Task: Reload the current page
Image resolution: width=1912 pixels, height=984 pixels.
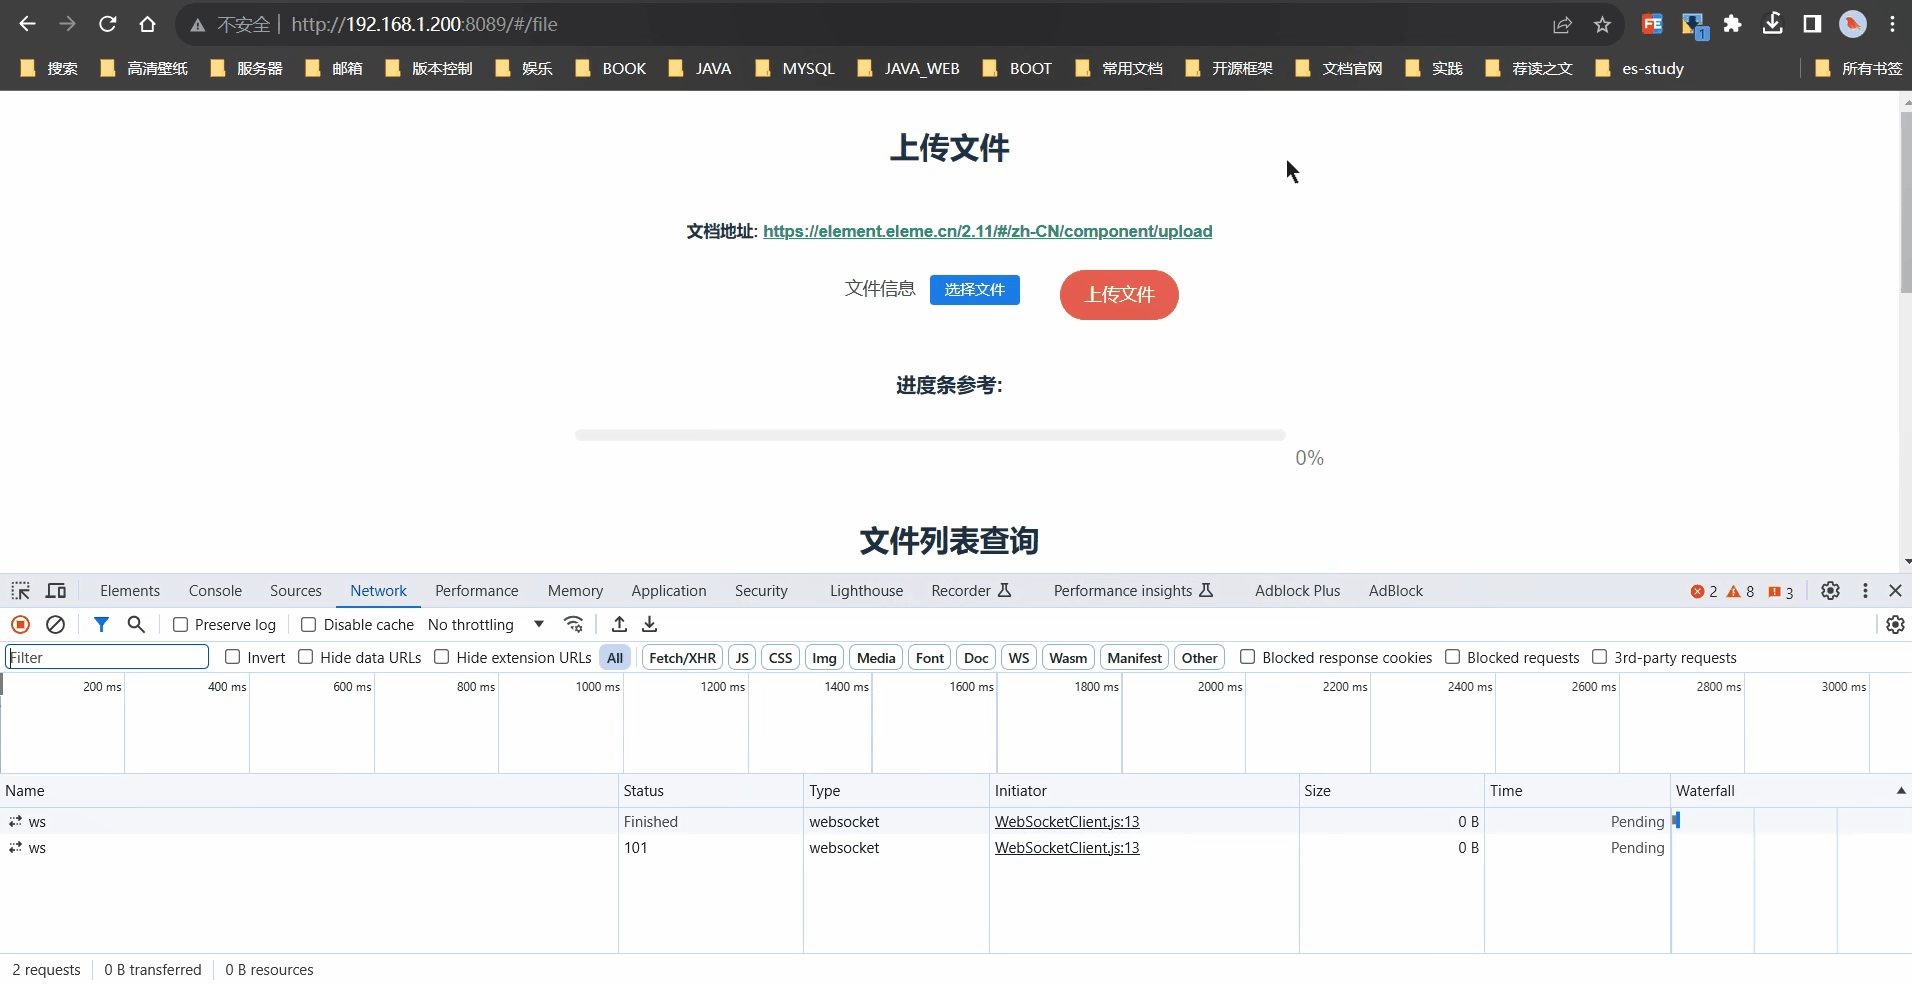Action: coord(108,24)
